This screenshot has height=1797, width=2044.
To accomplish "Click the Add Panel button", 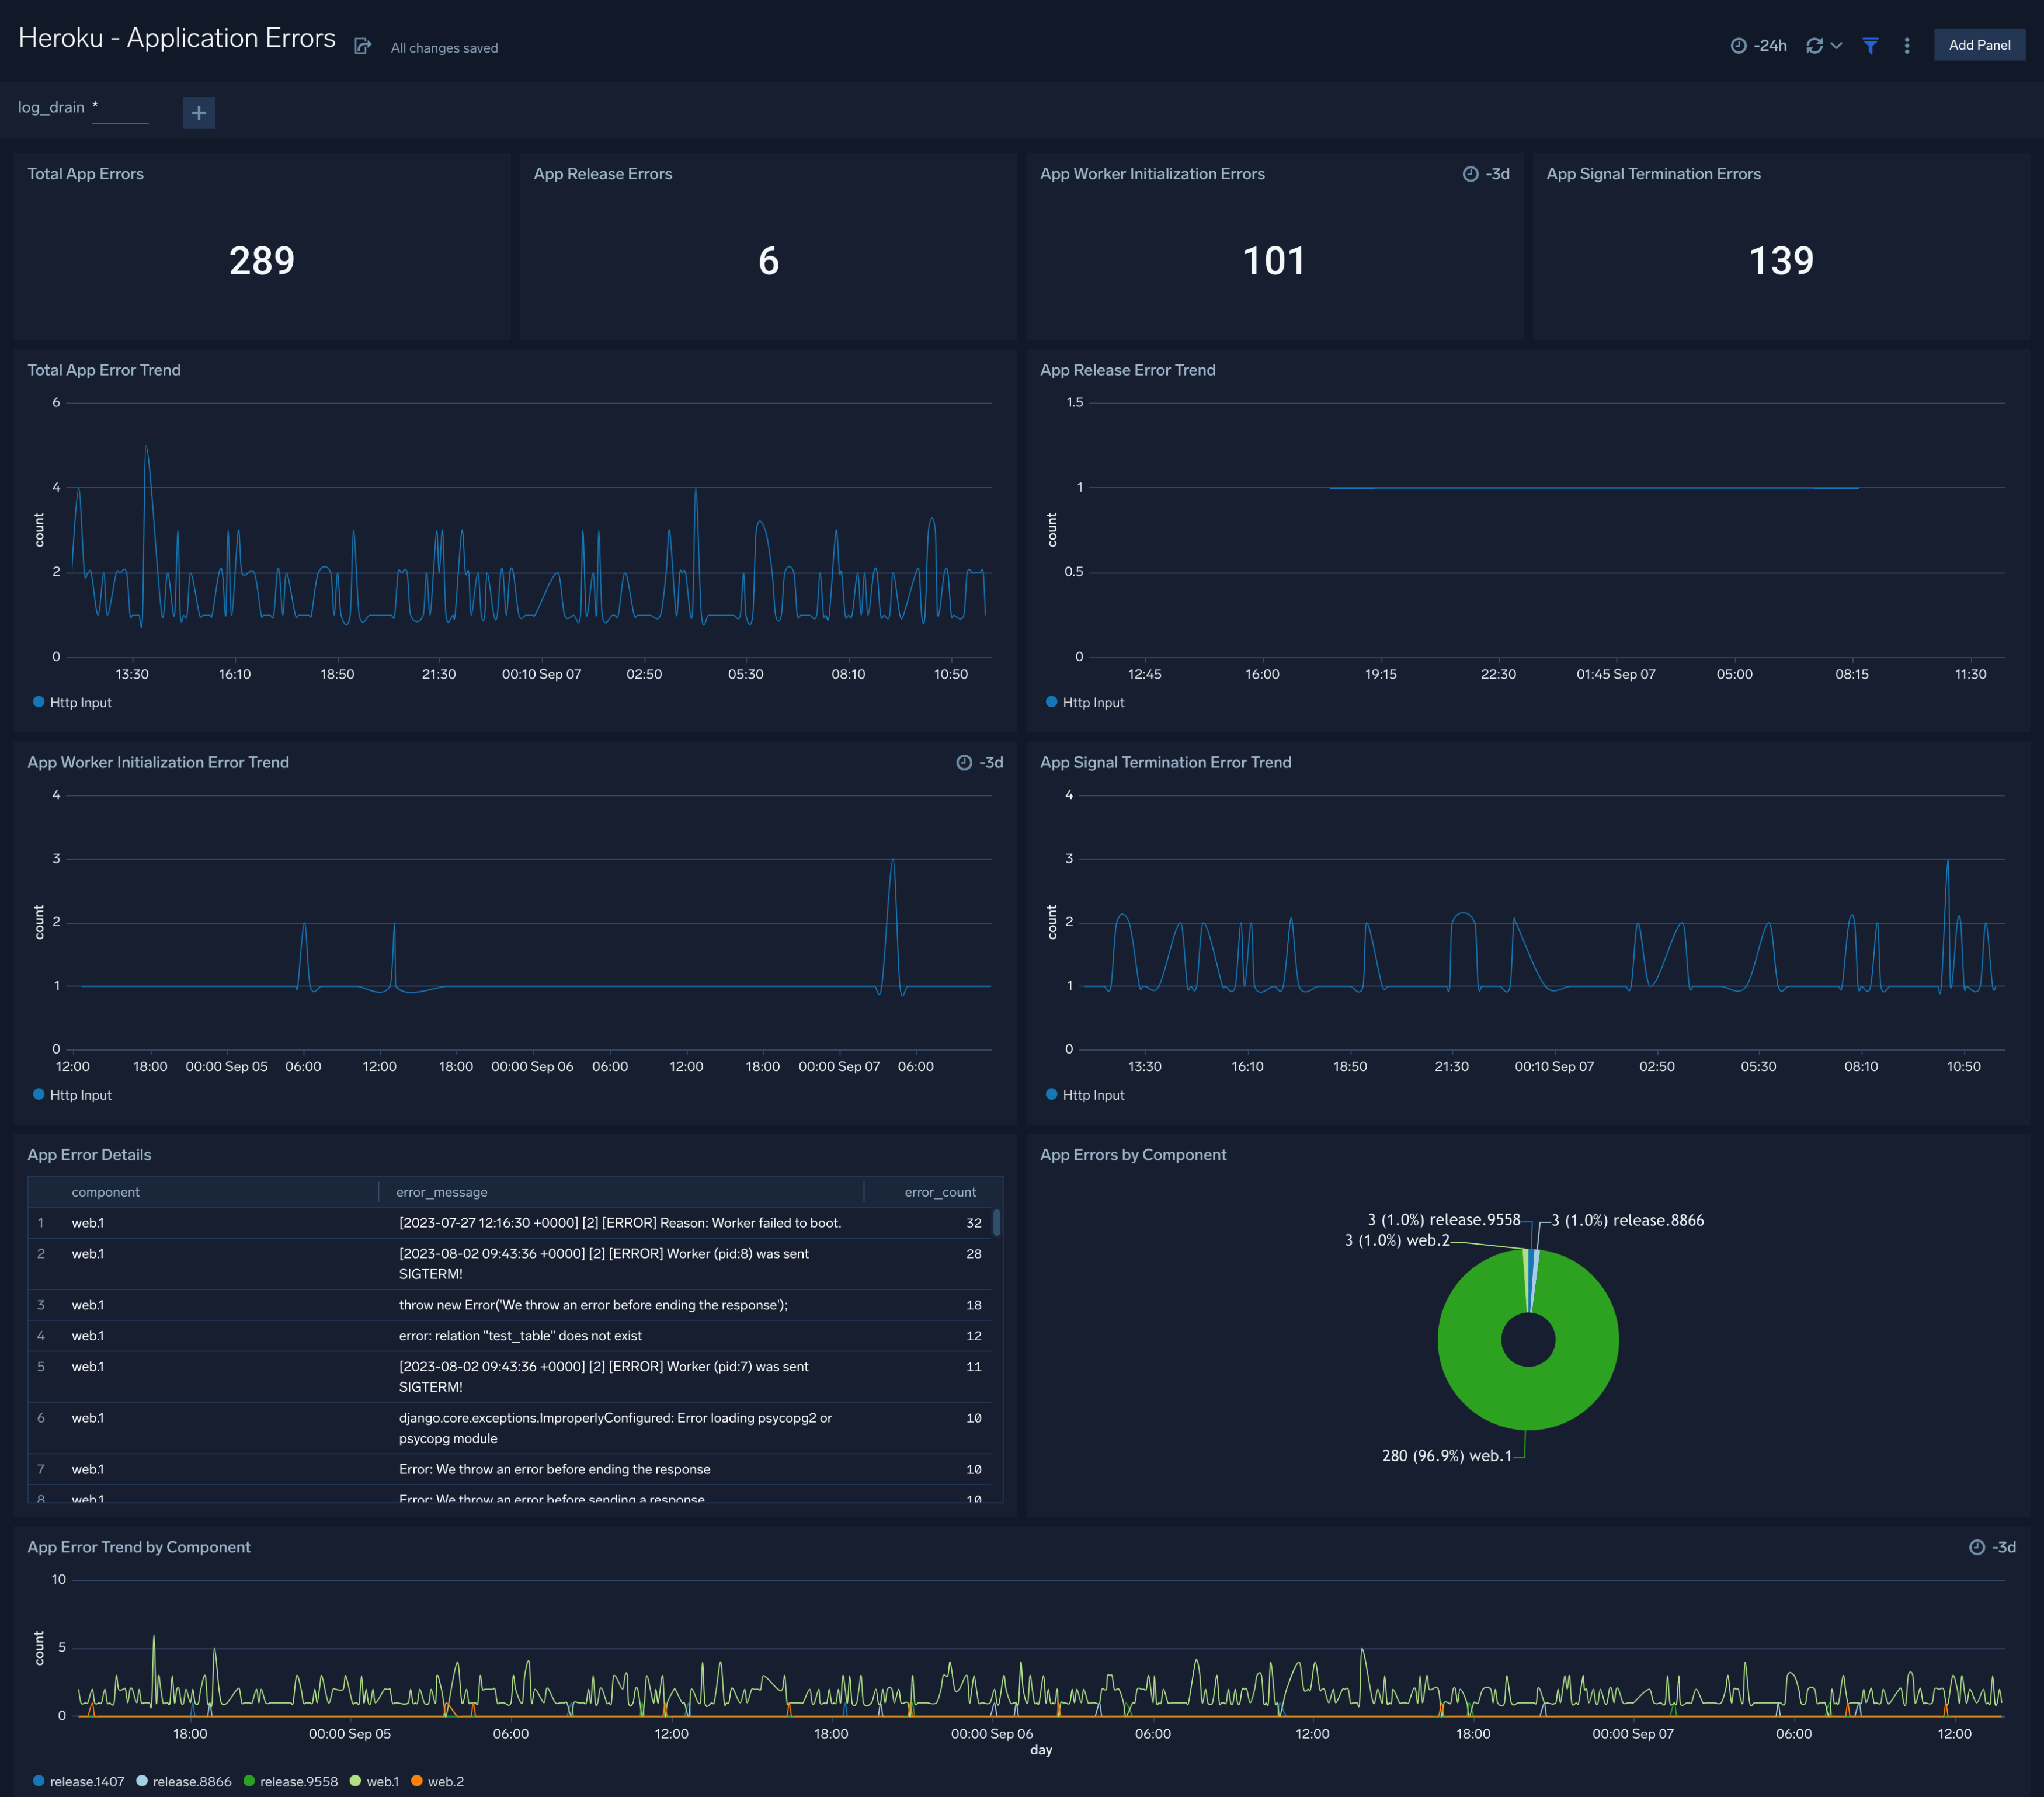I will tap(1979, 44).
